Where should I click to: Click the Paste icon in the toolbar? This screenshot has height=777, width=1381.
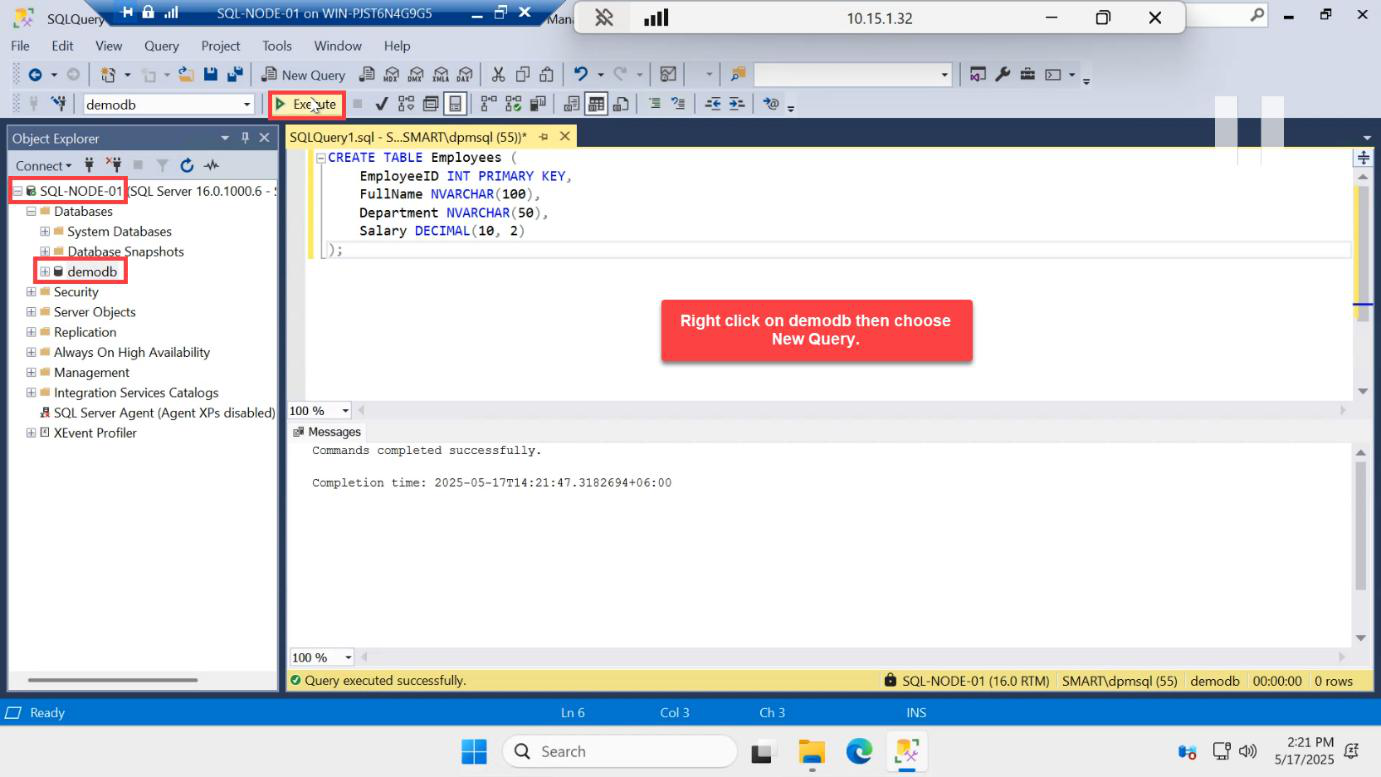(546, 74)
